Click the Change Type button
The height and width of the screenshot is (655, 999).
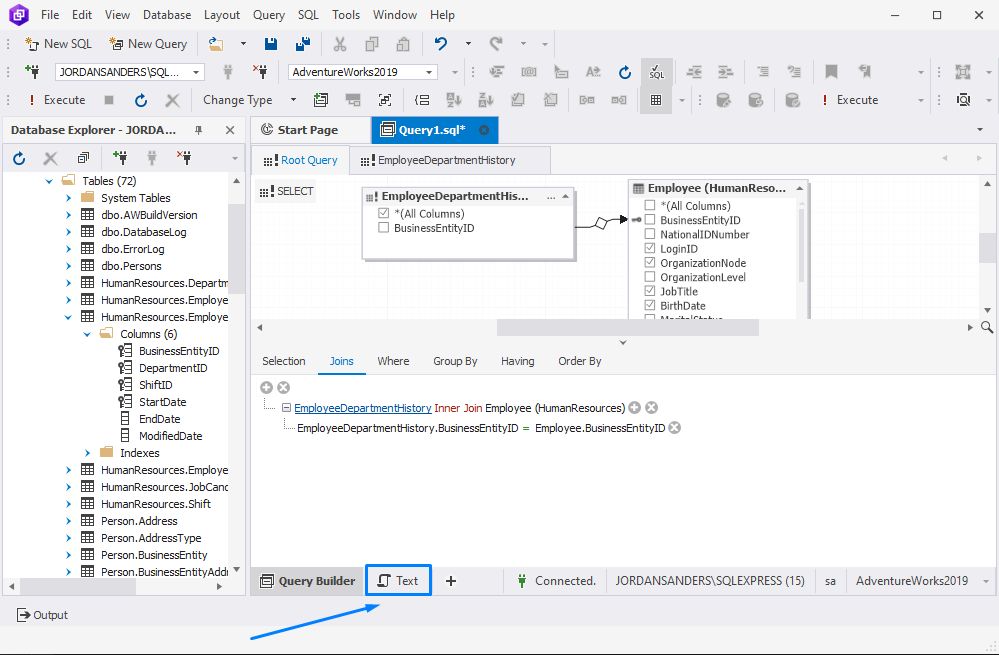pos(238,100)
